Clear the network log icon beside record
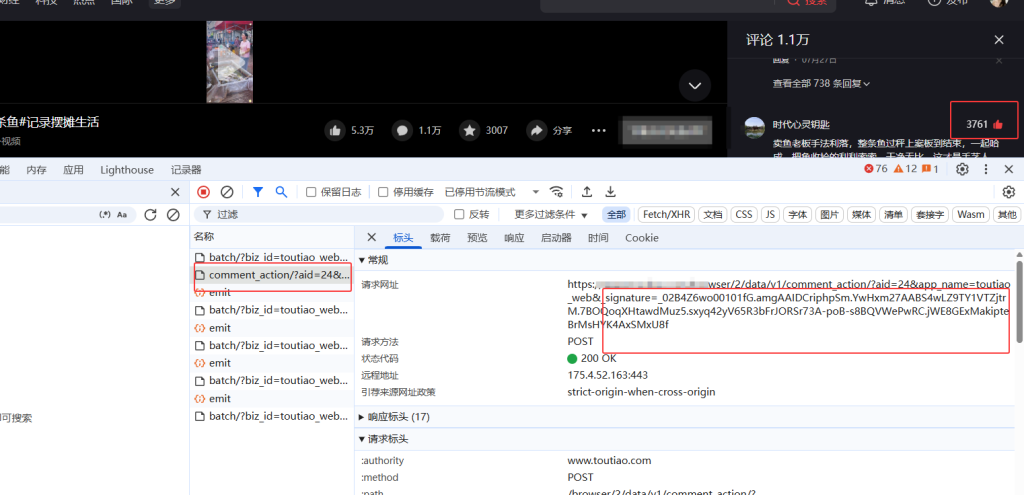Viewport: 1024px width, 495px height. click(227, 192)
